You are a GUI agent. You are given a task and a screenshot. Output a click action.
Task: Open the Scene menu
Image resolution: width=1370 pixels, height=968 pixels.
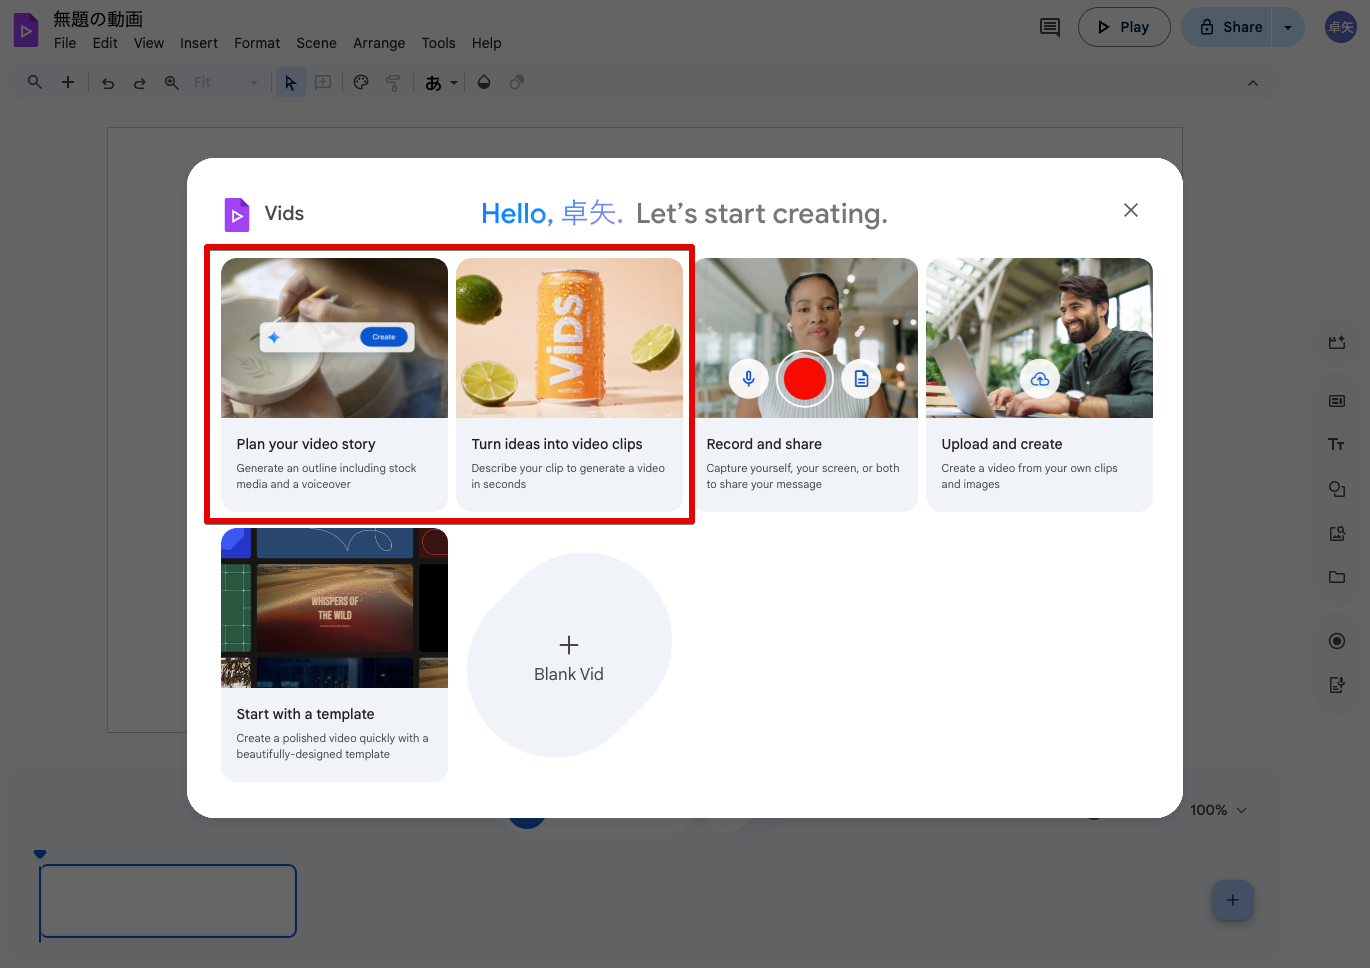click(x=316, y=43)
